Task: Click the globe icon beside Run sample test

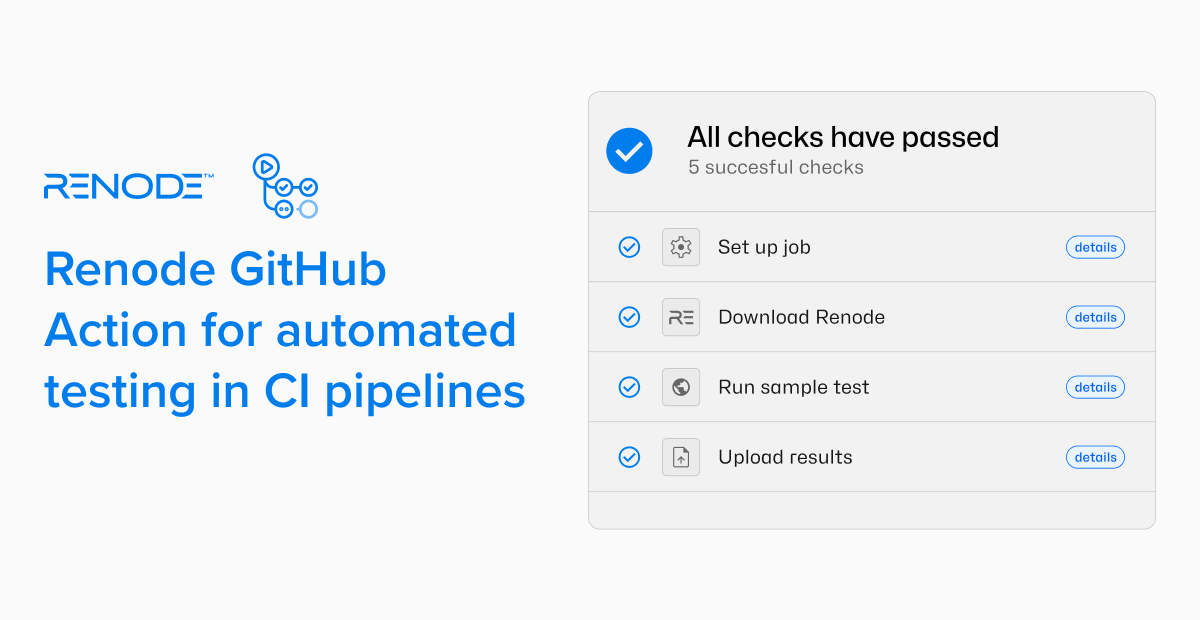Action: [x=681, y=387]
